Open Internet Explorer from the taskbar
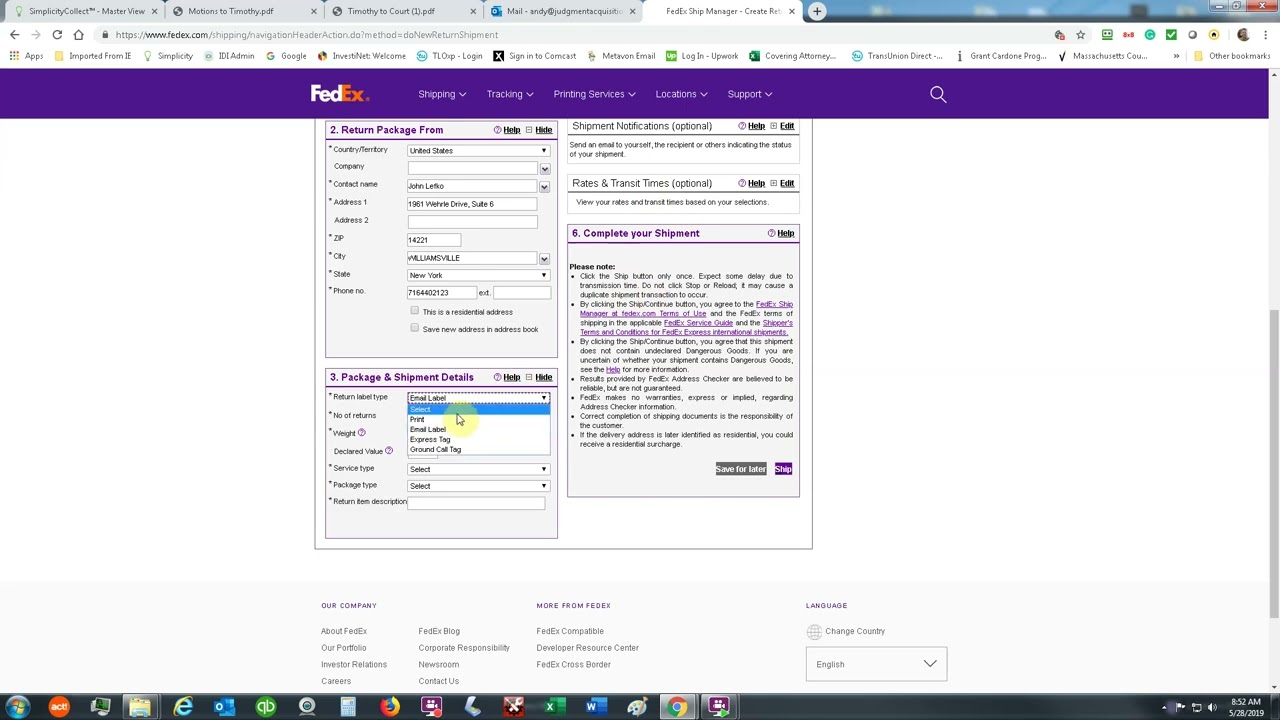Viewport: 1280px width, 720px height. (183, 707)
